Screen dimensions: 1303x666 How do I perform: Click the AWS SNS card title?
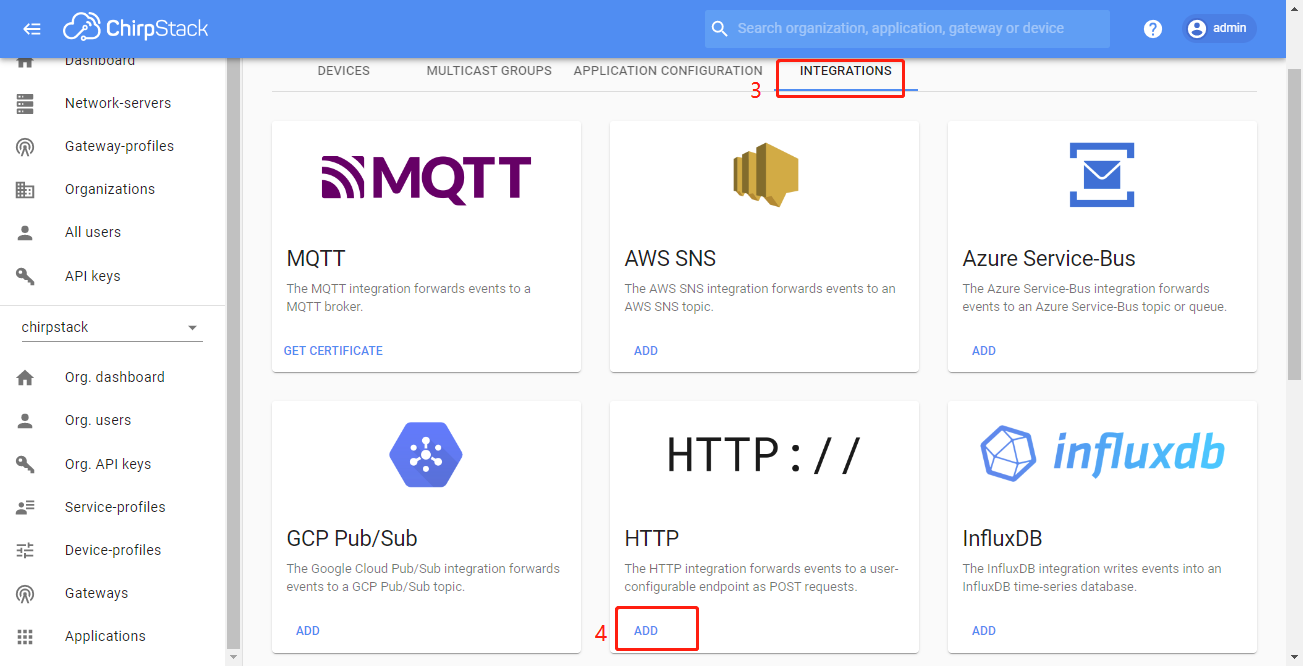670,258
